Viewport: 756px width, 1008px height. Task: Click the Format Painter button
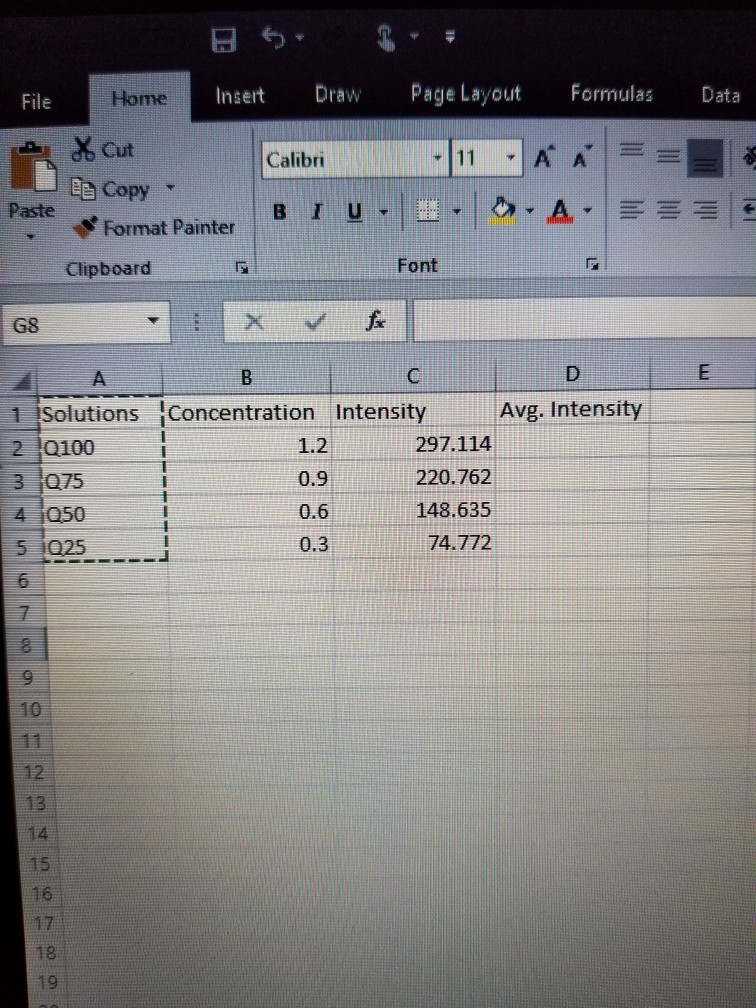pyautogui.click(x=154, y=227)
